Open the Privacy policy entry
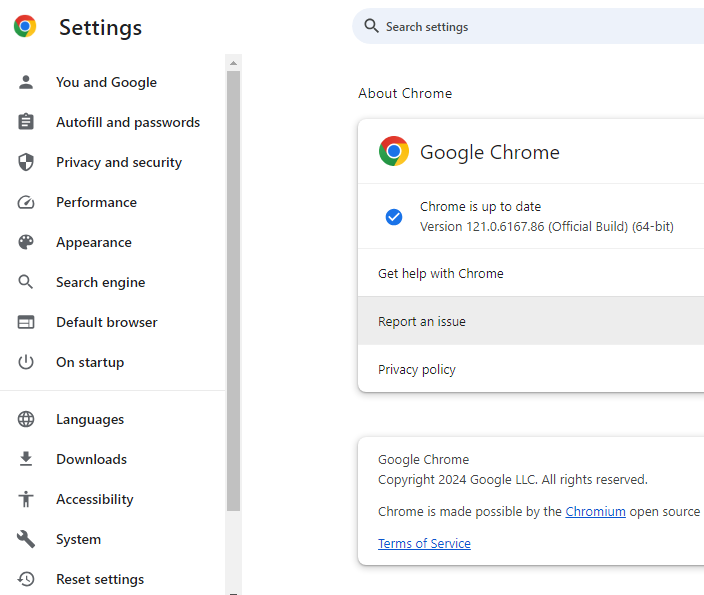Screen dimensions: 704x595 coord(417,369)
